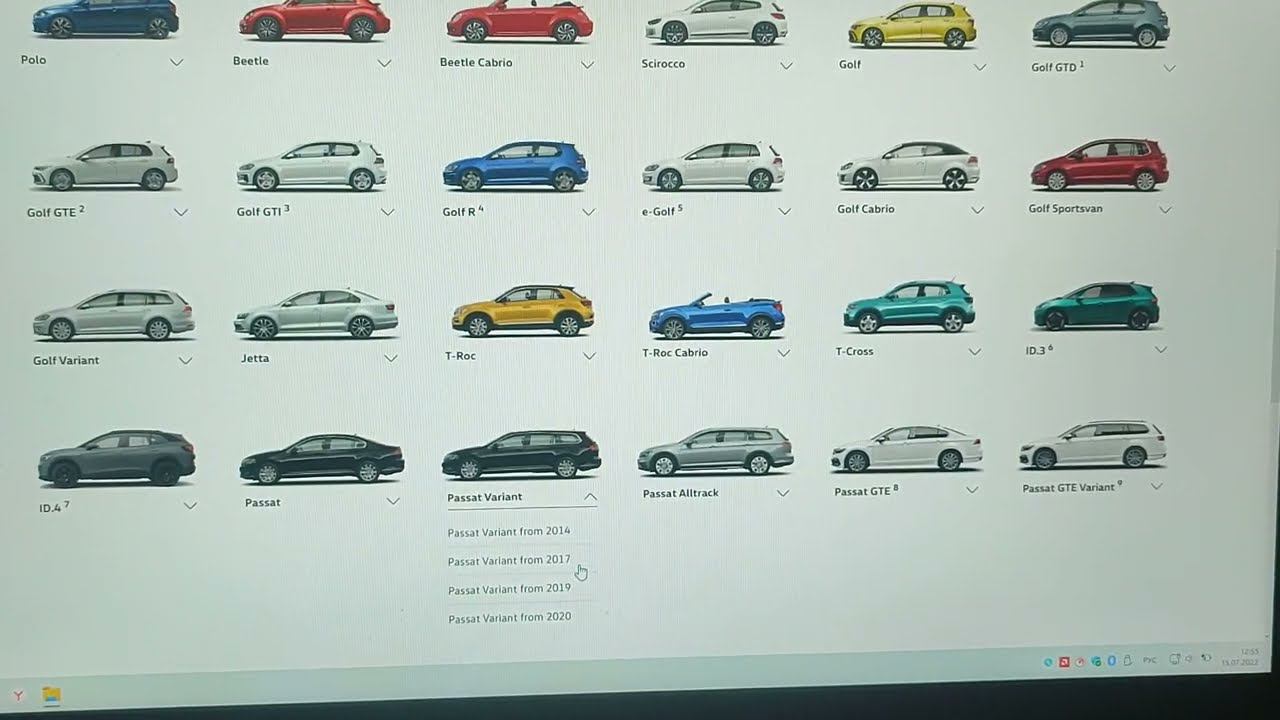Click the blue Polo car image
Image resolution: width=1280 pixels, height=720 pixels.
pos(105,19)
